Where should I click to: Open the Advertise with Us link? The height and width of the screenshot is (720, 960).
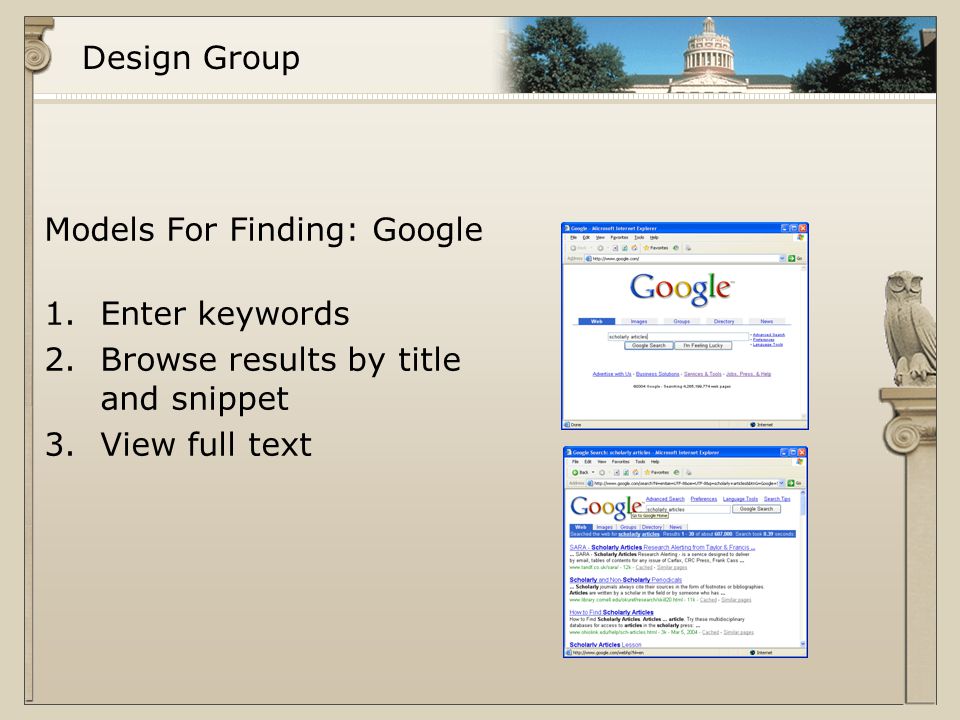point(612,373)
